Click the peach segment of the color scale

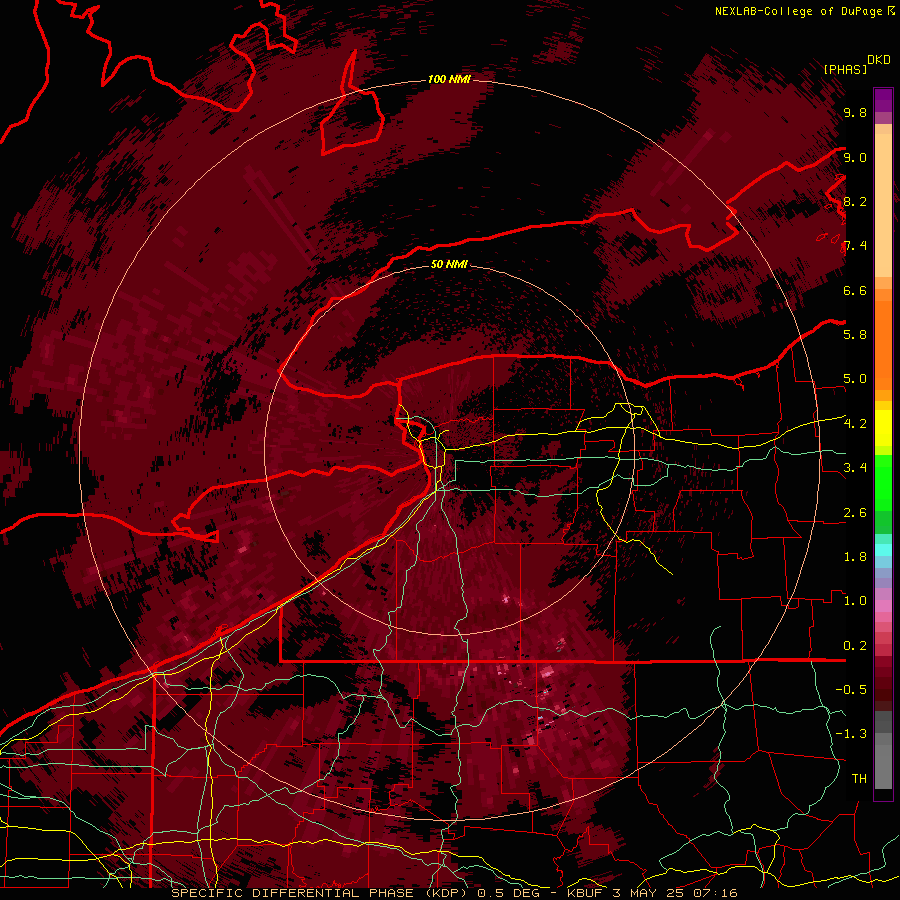(x=883, y=205)
